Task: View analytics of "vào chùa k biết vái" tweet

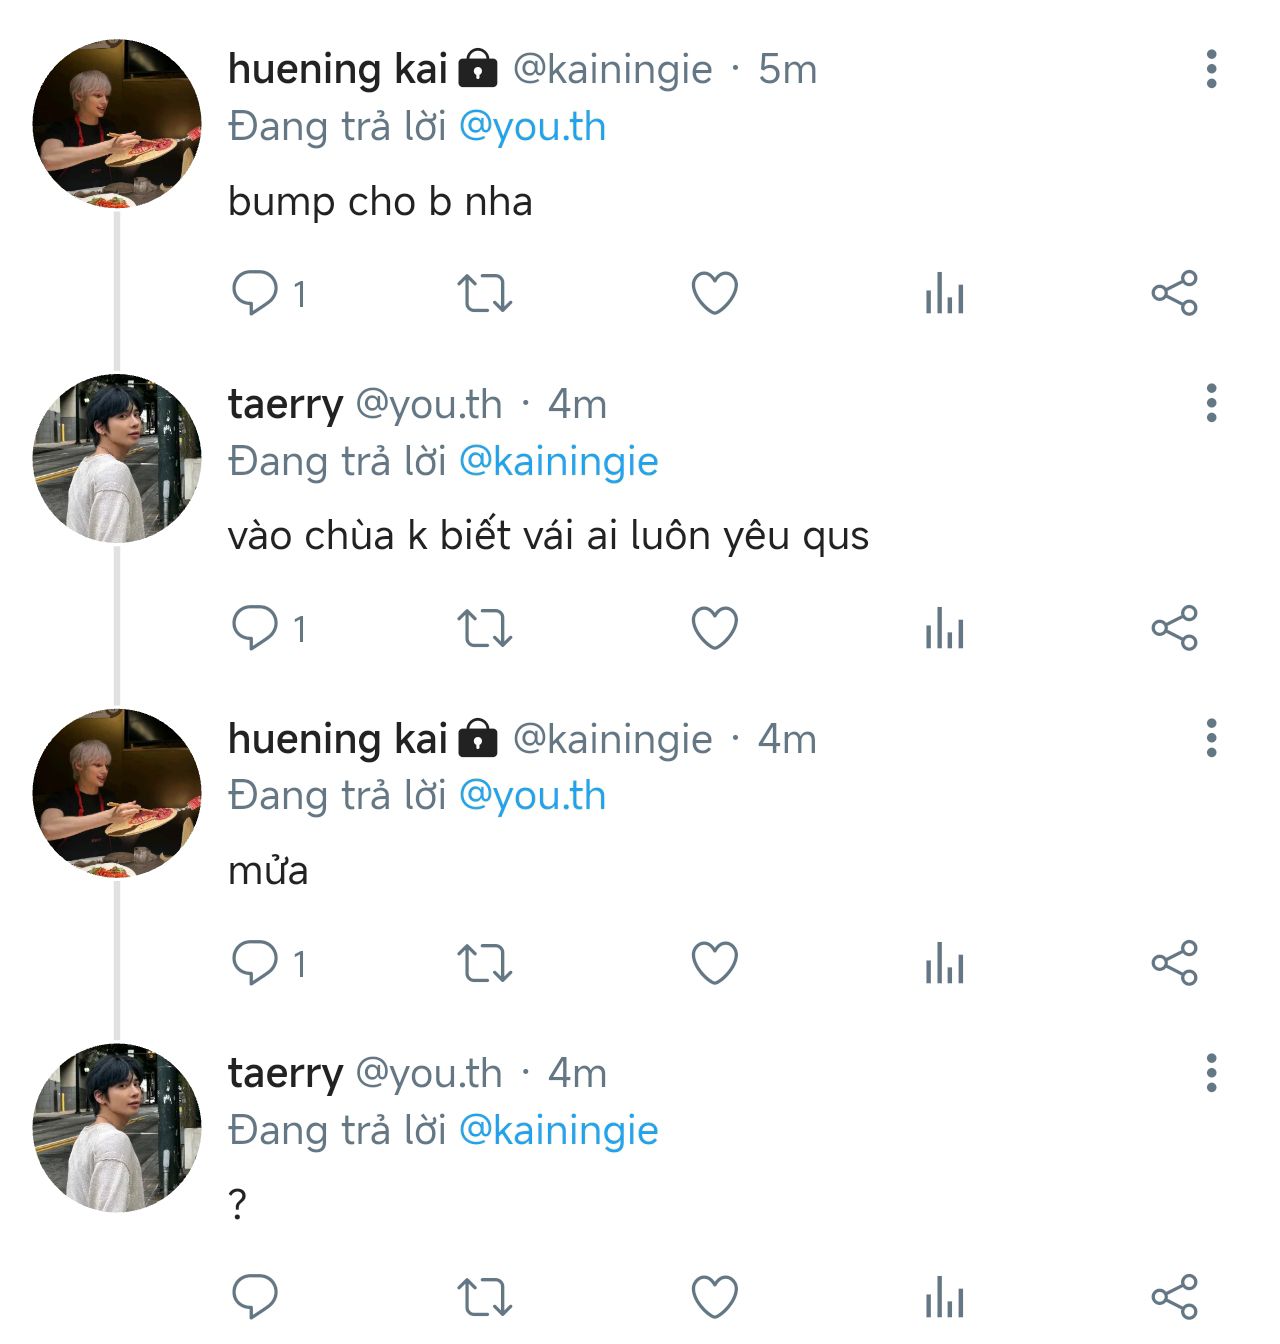Action: [944, 628]
